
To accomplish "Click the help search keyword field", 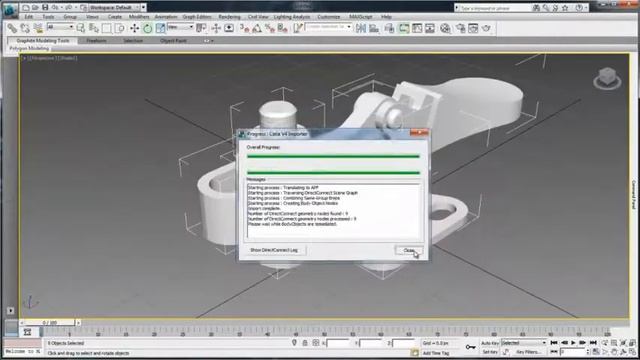I will (495, 8).
